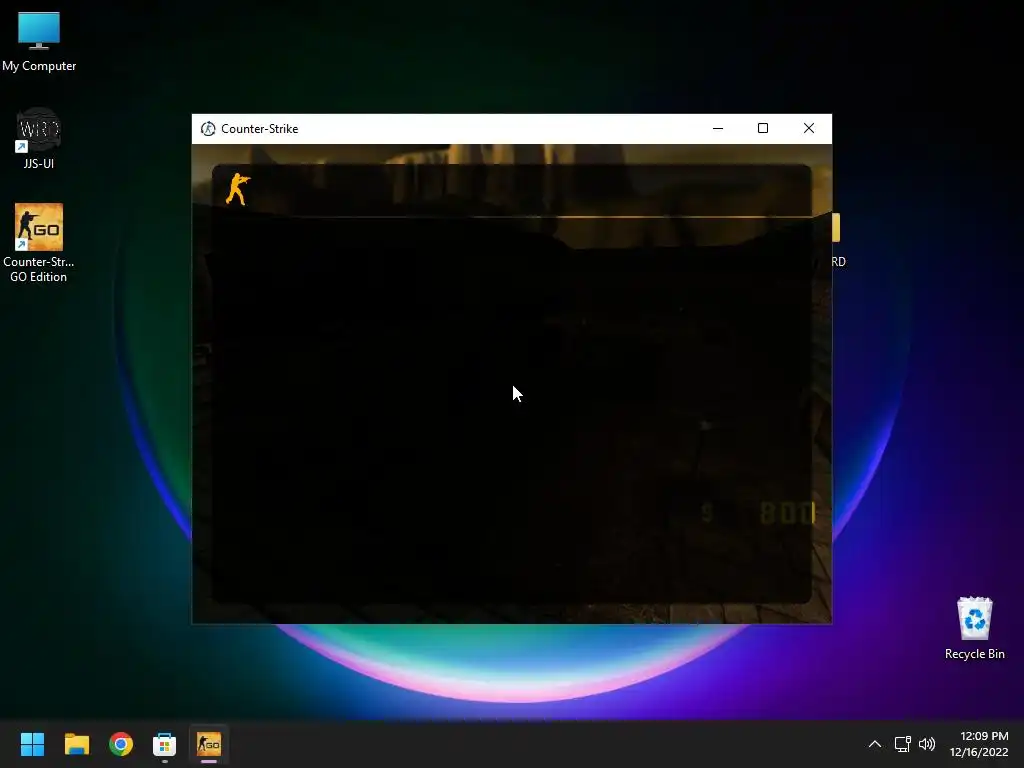
Task: Open the JJS-UI desktop shortcut
Action: tap(39, 138)
